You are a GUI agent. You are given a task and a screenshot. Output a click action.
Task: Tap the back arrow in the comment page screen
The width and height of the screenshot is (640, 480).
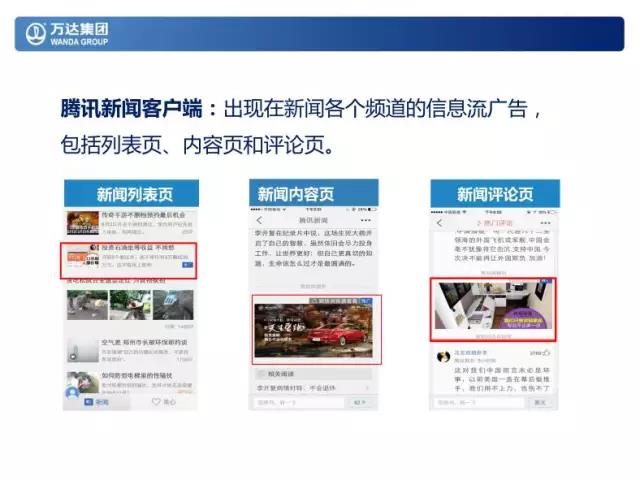pos(439,223)
